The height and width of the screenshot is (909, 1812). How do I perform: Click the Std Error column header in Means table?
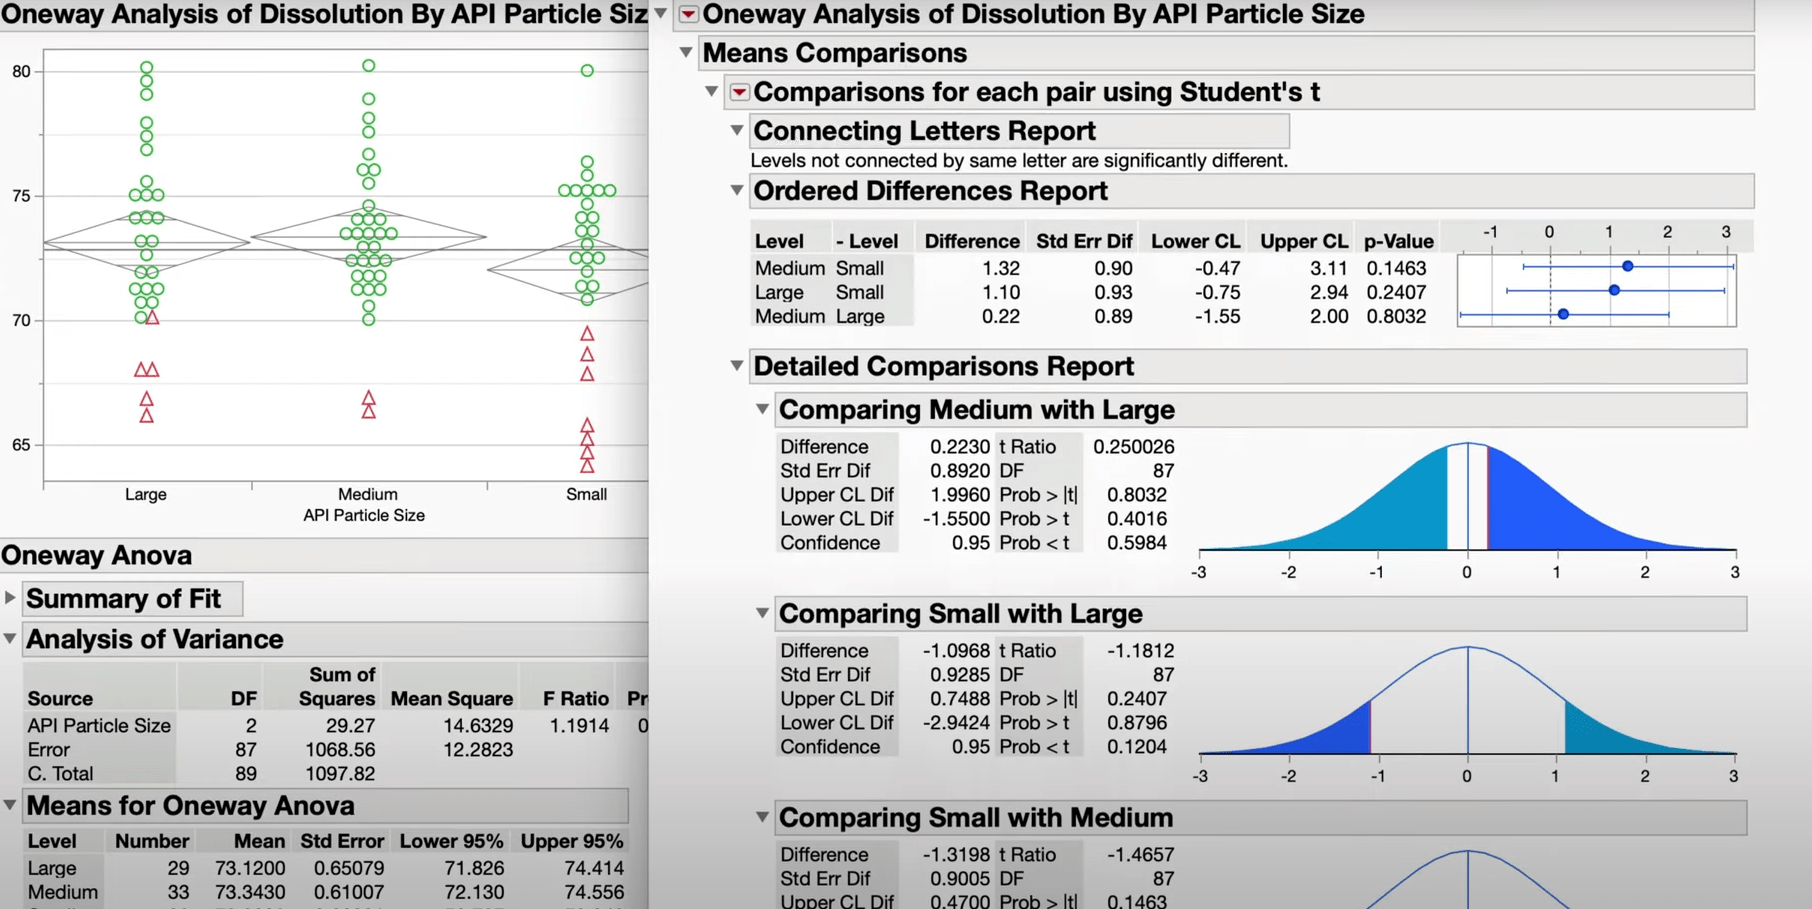coord(342,841)
